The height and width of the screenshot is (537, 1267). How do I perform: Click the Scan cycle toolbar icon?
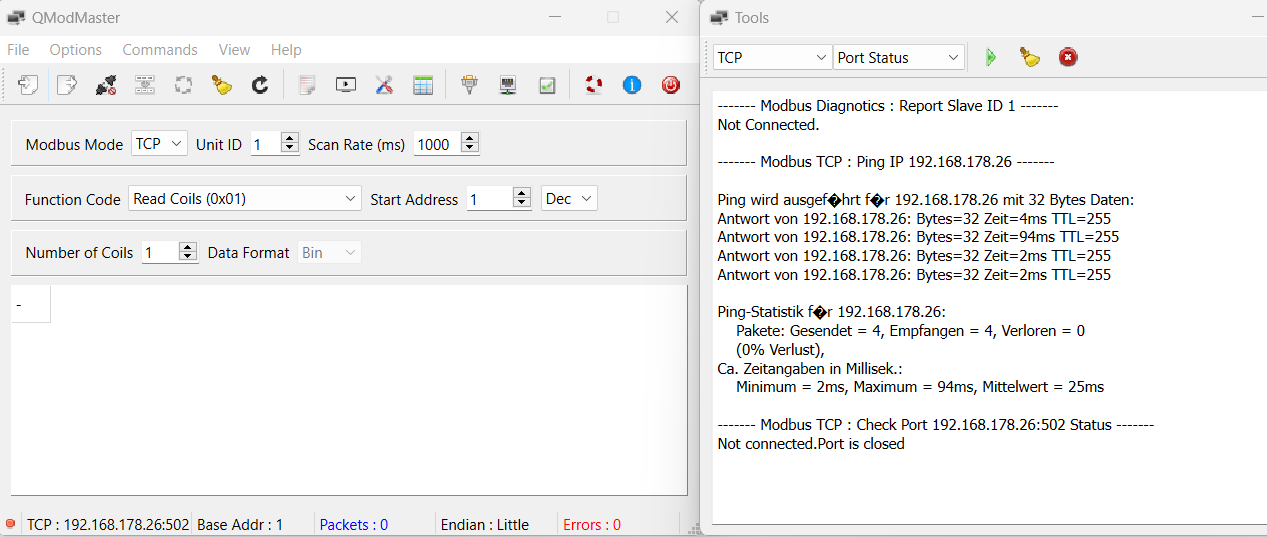pyautogui.click(x=183, y=85)
